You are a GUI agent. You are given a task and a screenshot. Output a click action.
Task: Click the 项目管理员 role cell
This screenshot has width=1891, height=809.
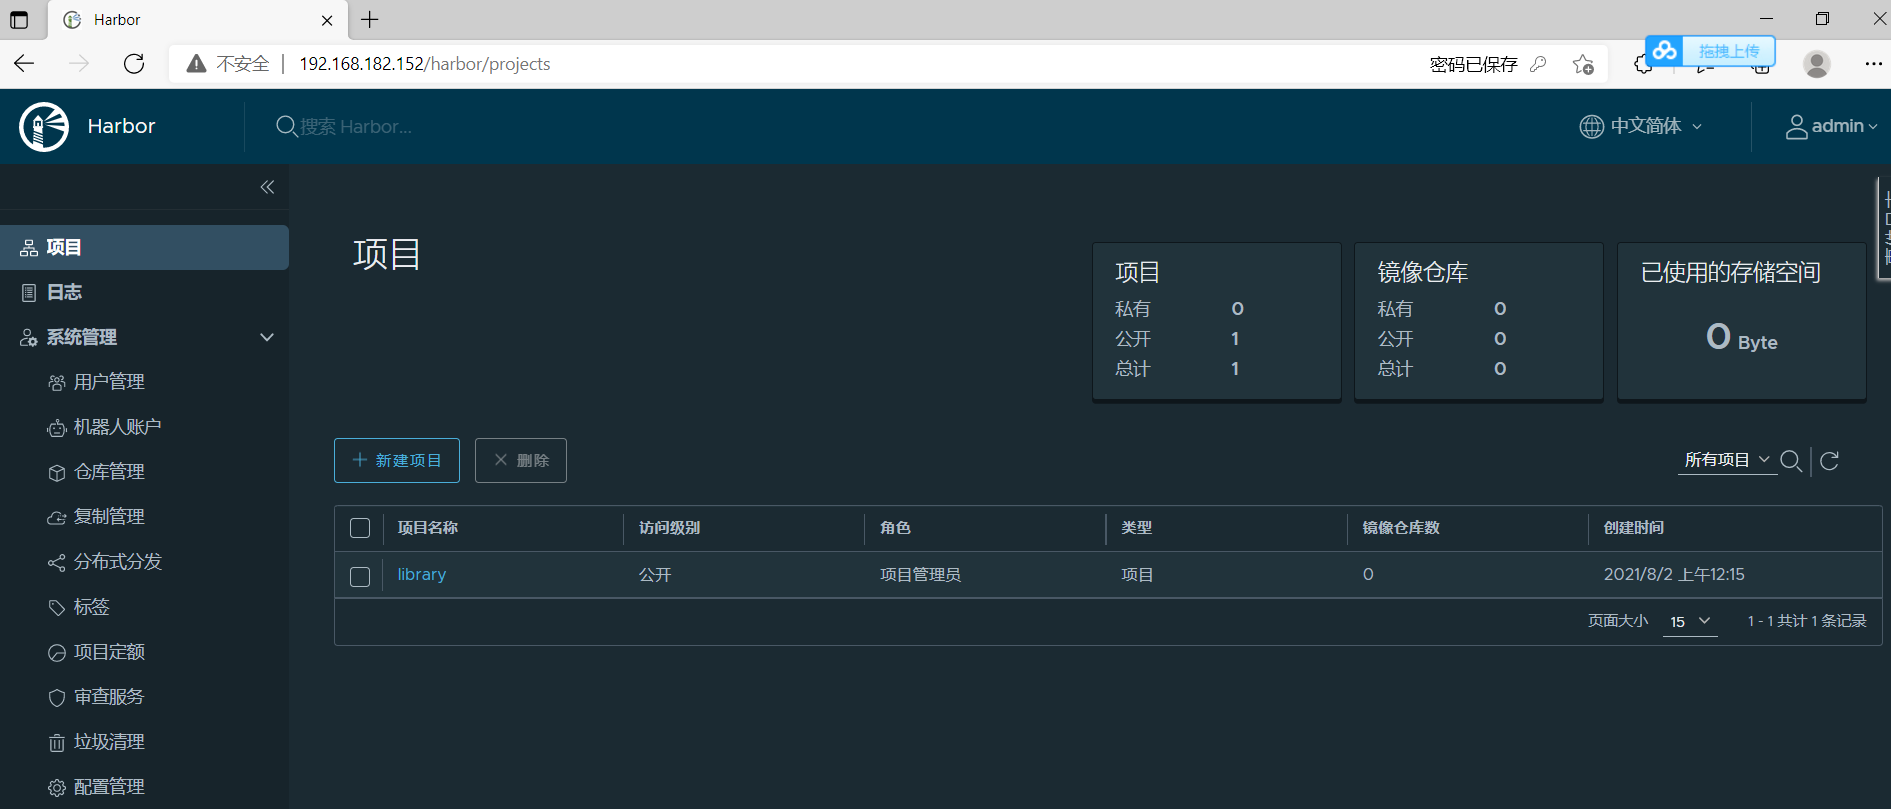[920, 575]
